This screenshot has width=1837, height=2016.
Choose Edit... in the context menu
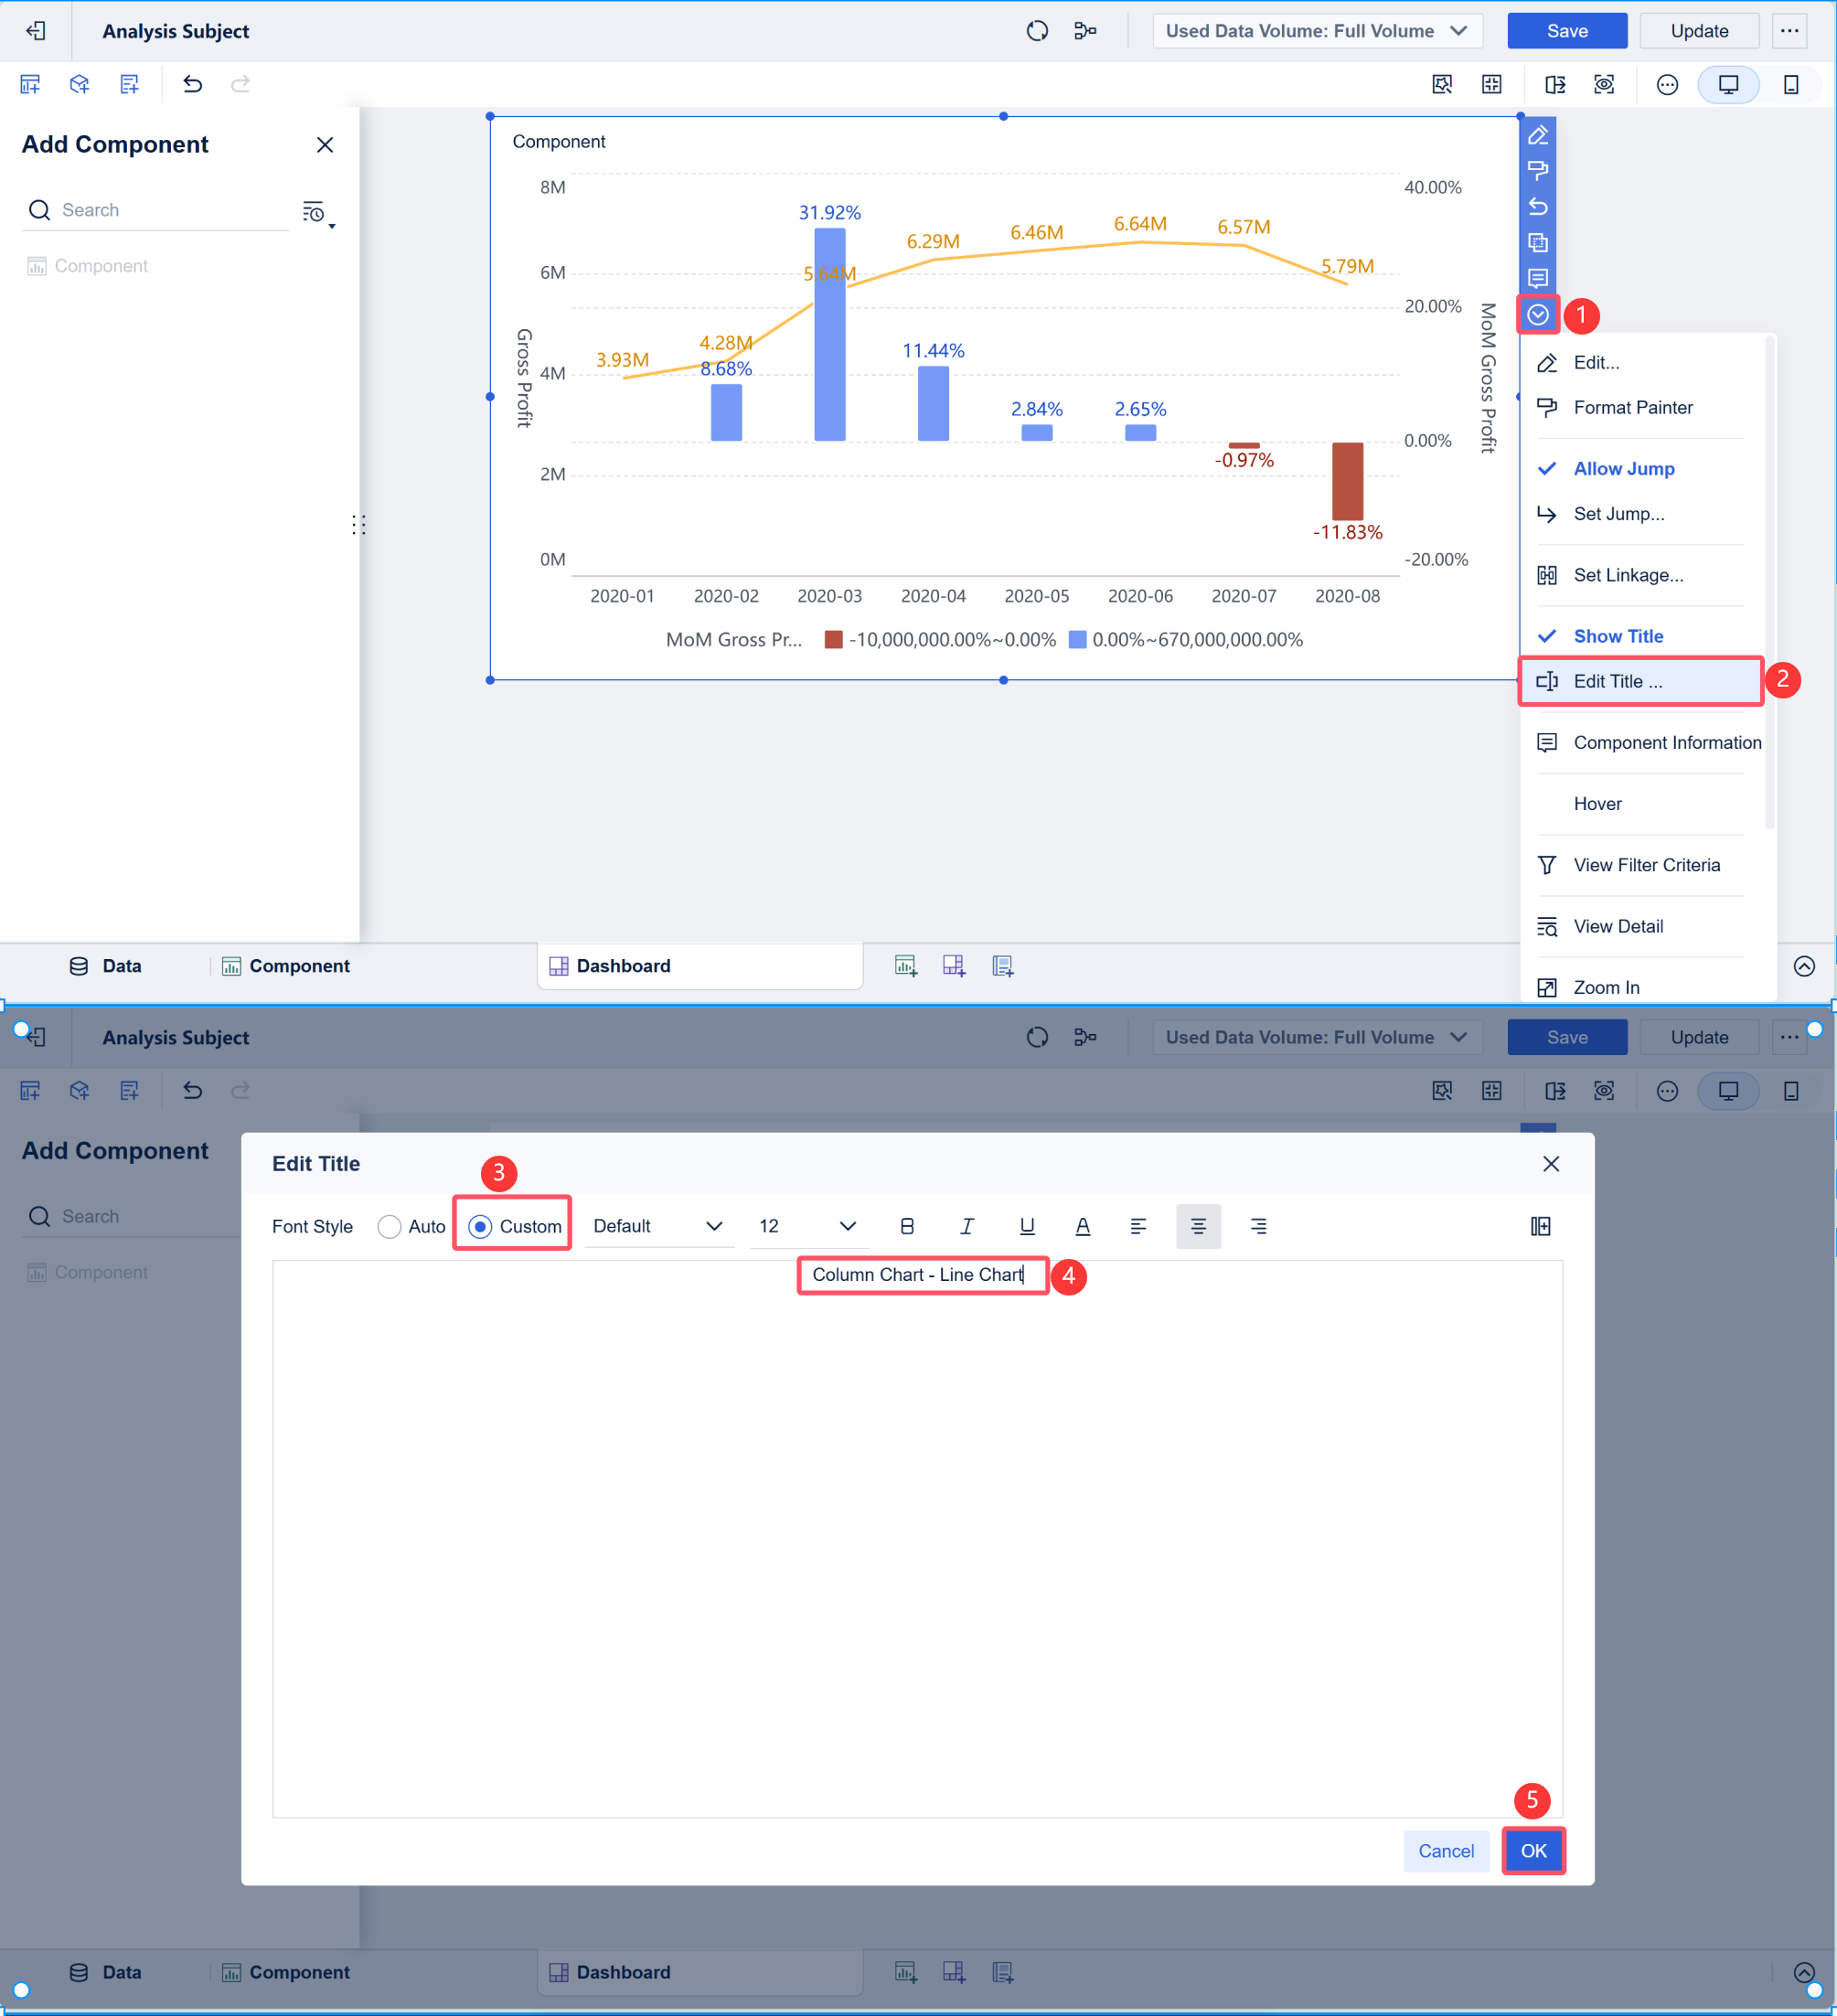[x=1640, y=363]
